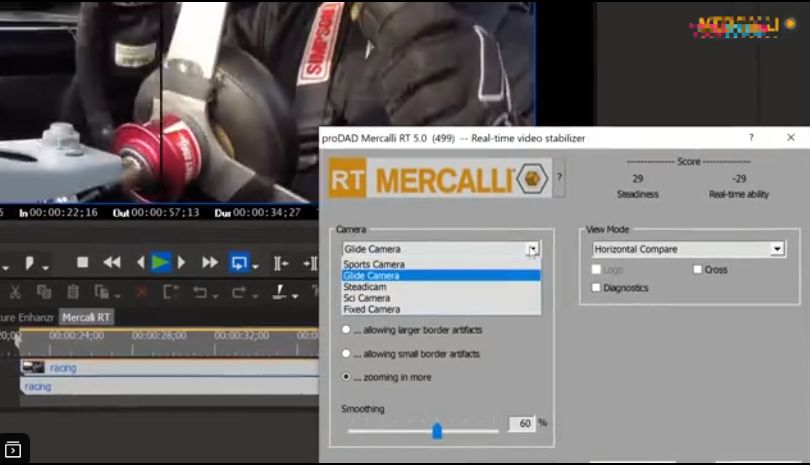
Task: Click the Redo icon
Action: click(239, 292)
